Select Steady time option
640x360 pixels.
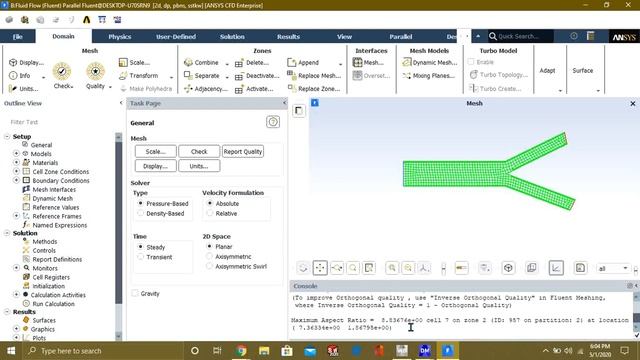(x=140, y=247)
